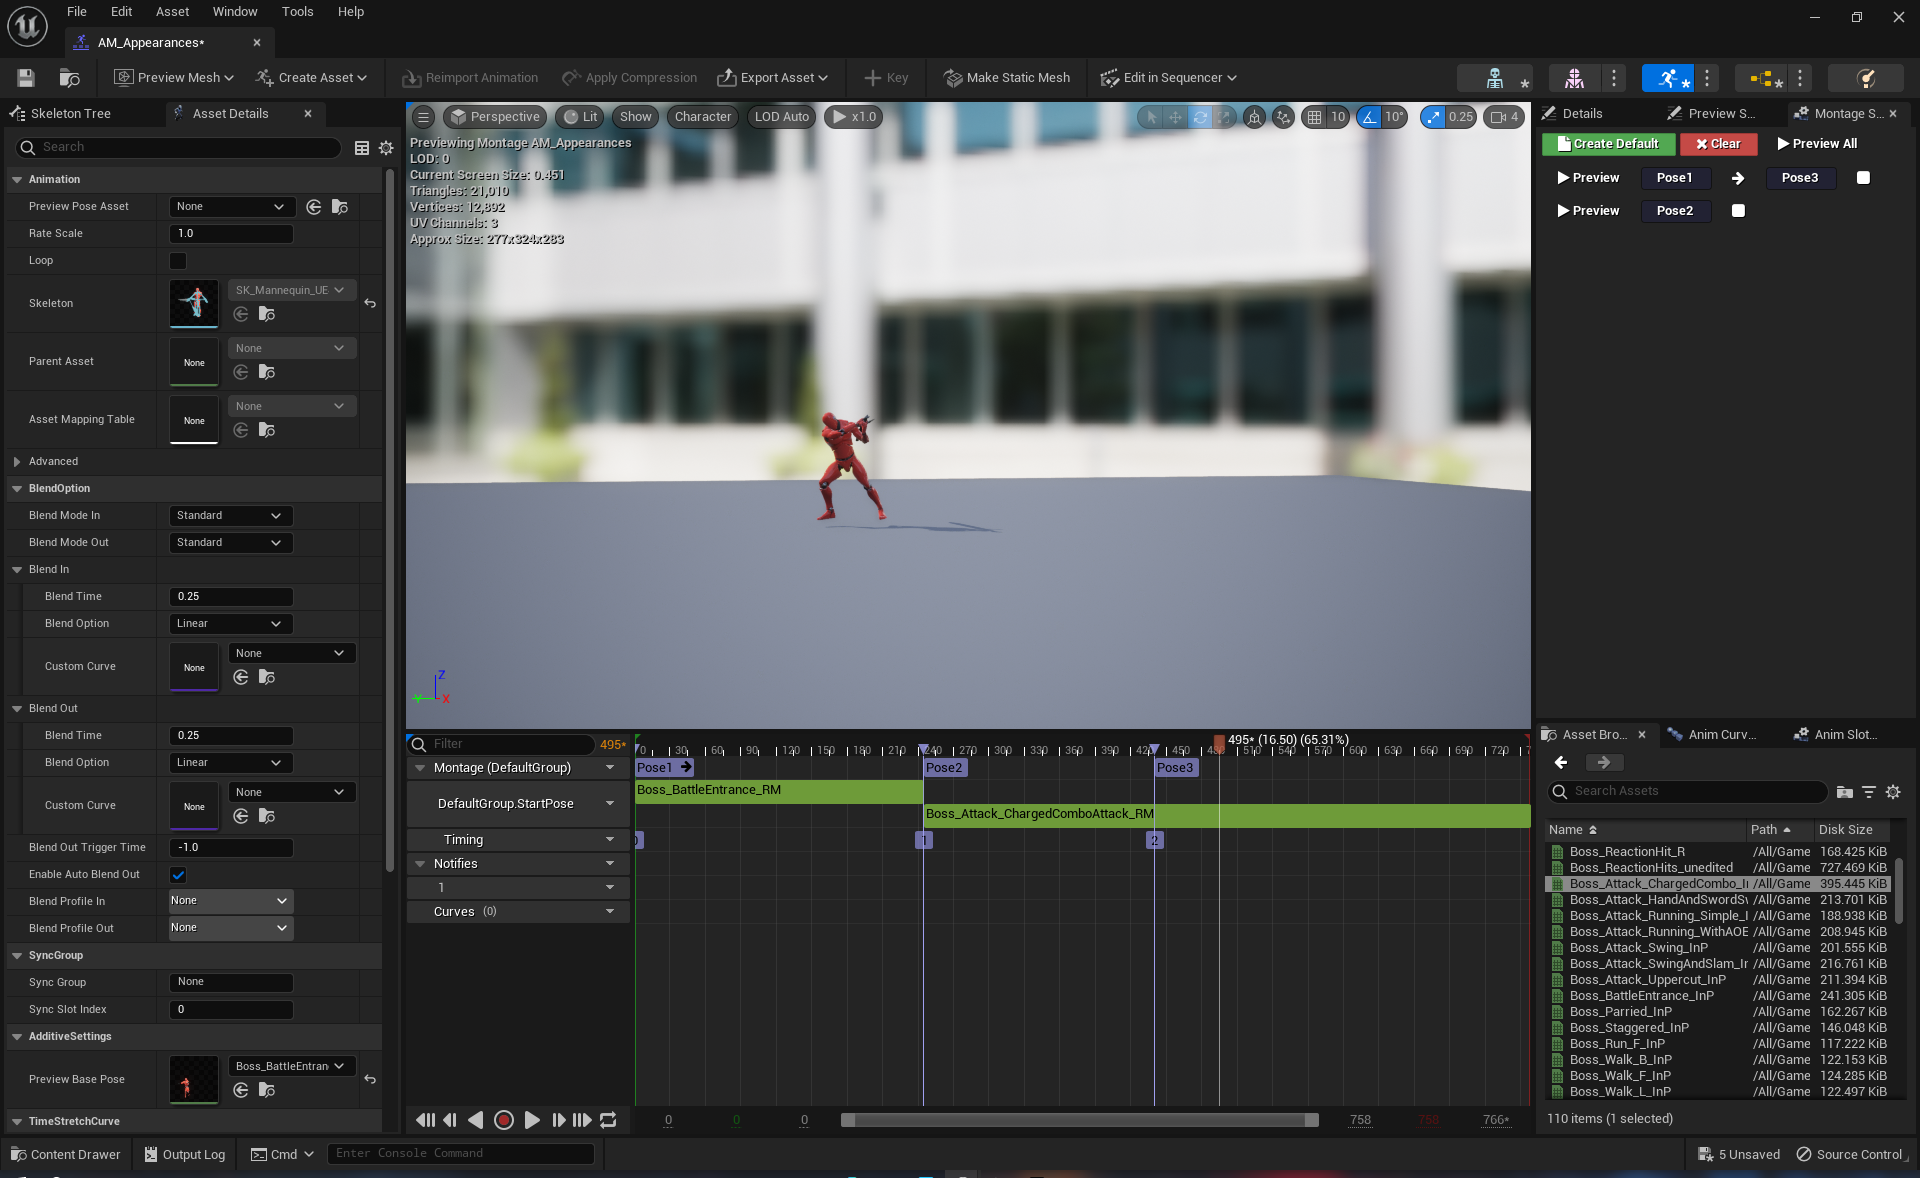
Task: Toggle grid snapping icon in viewport
Action: [x=1314, y=117]
